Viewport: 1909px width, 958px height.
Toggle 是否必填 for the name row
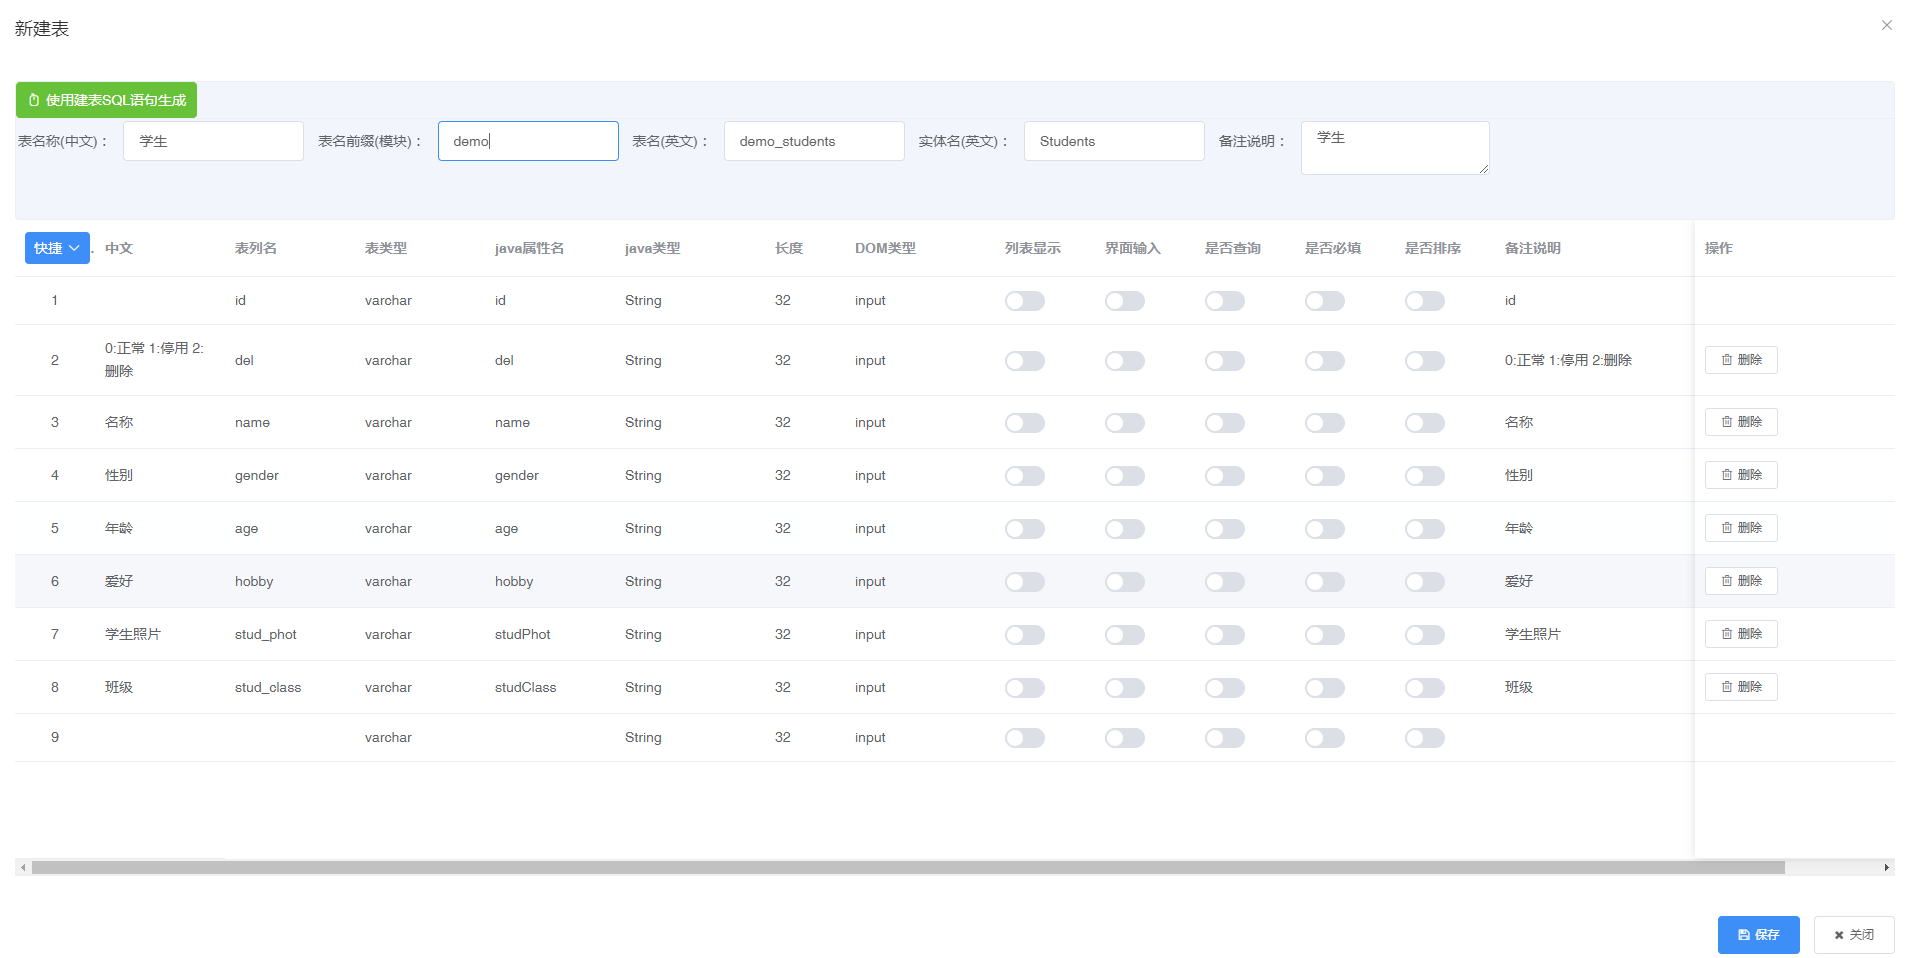pos(1325,423)
